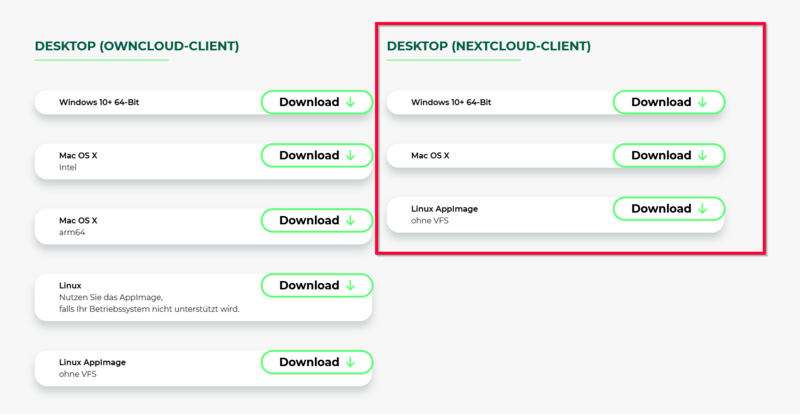The height and width of the screenshot is (414, 800).
Task: Click the 'Linux AppImage' label under ownCloud-Client
Action: click(93, 362)
